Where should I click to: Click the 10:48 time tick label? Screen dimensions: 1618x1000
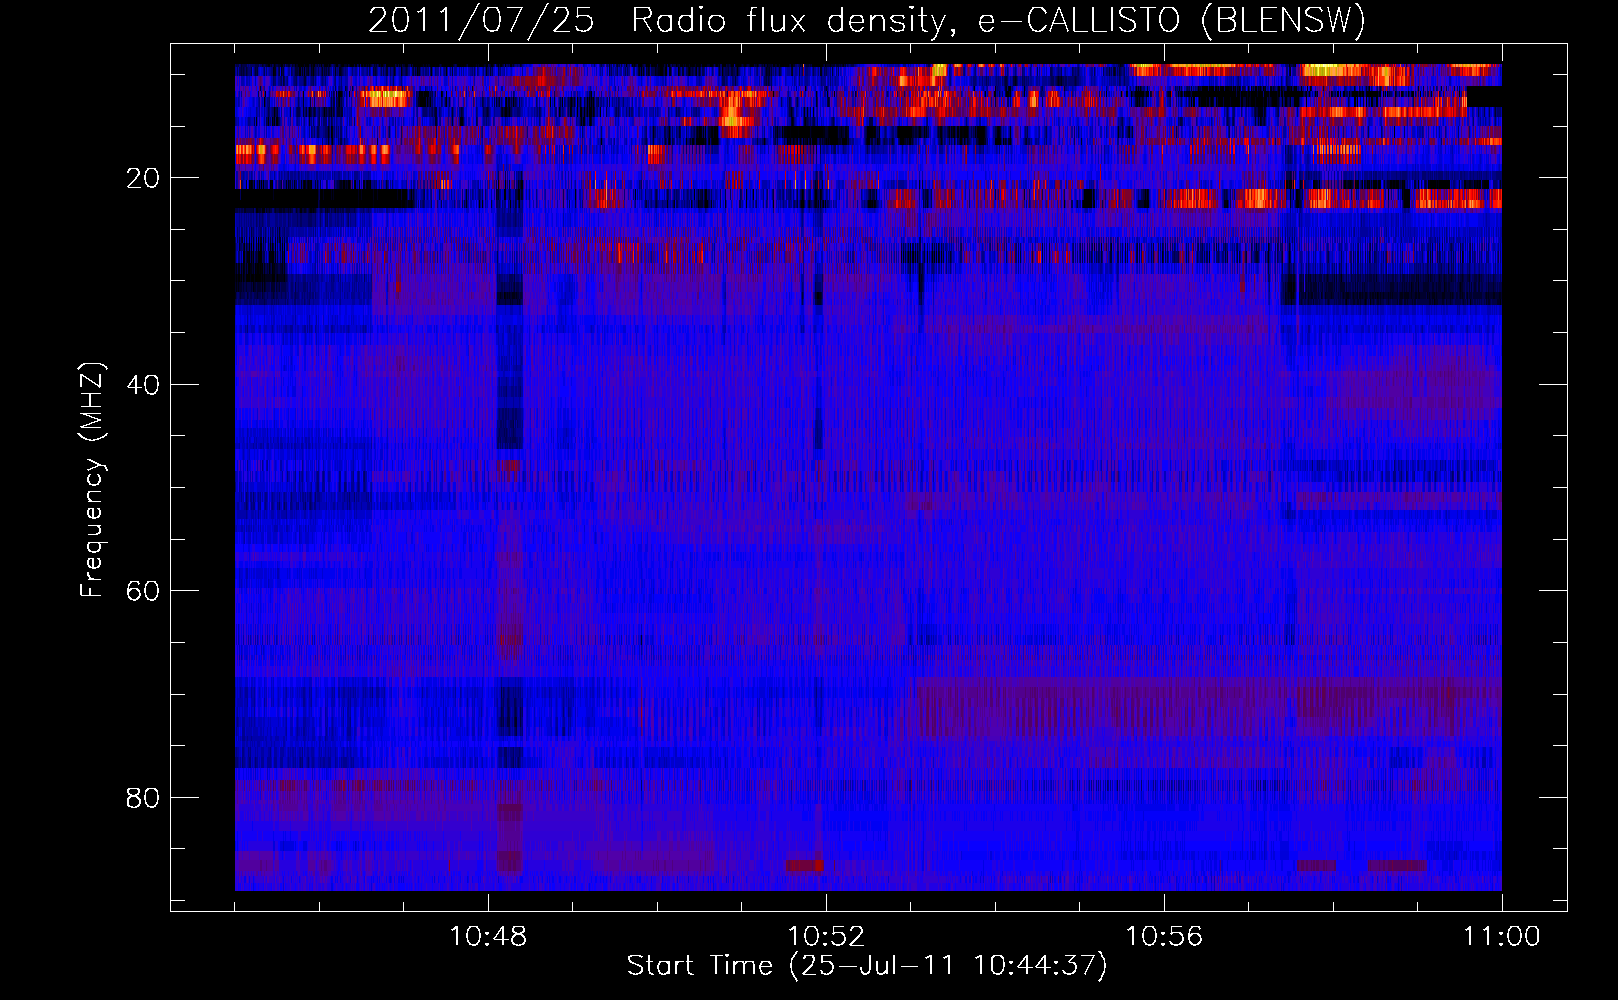[488, 937]
